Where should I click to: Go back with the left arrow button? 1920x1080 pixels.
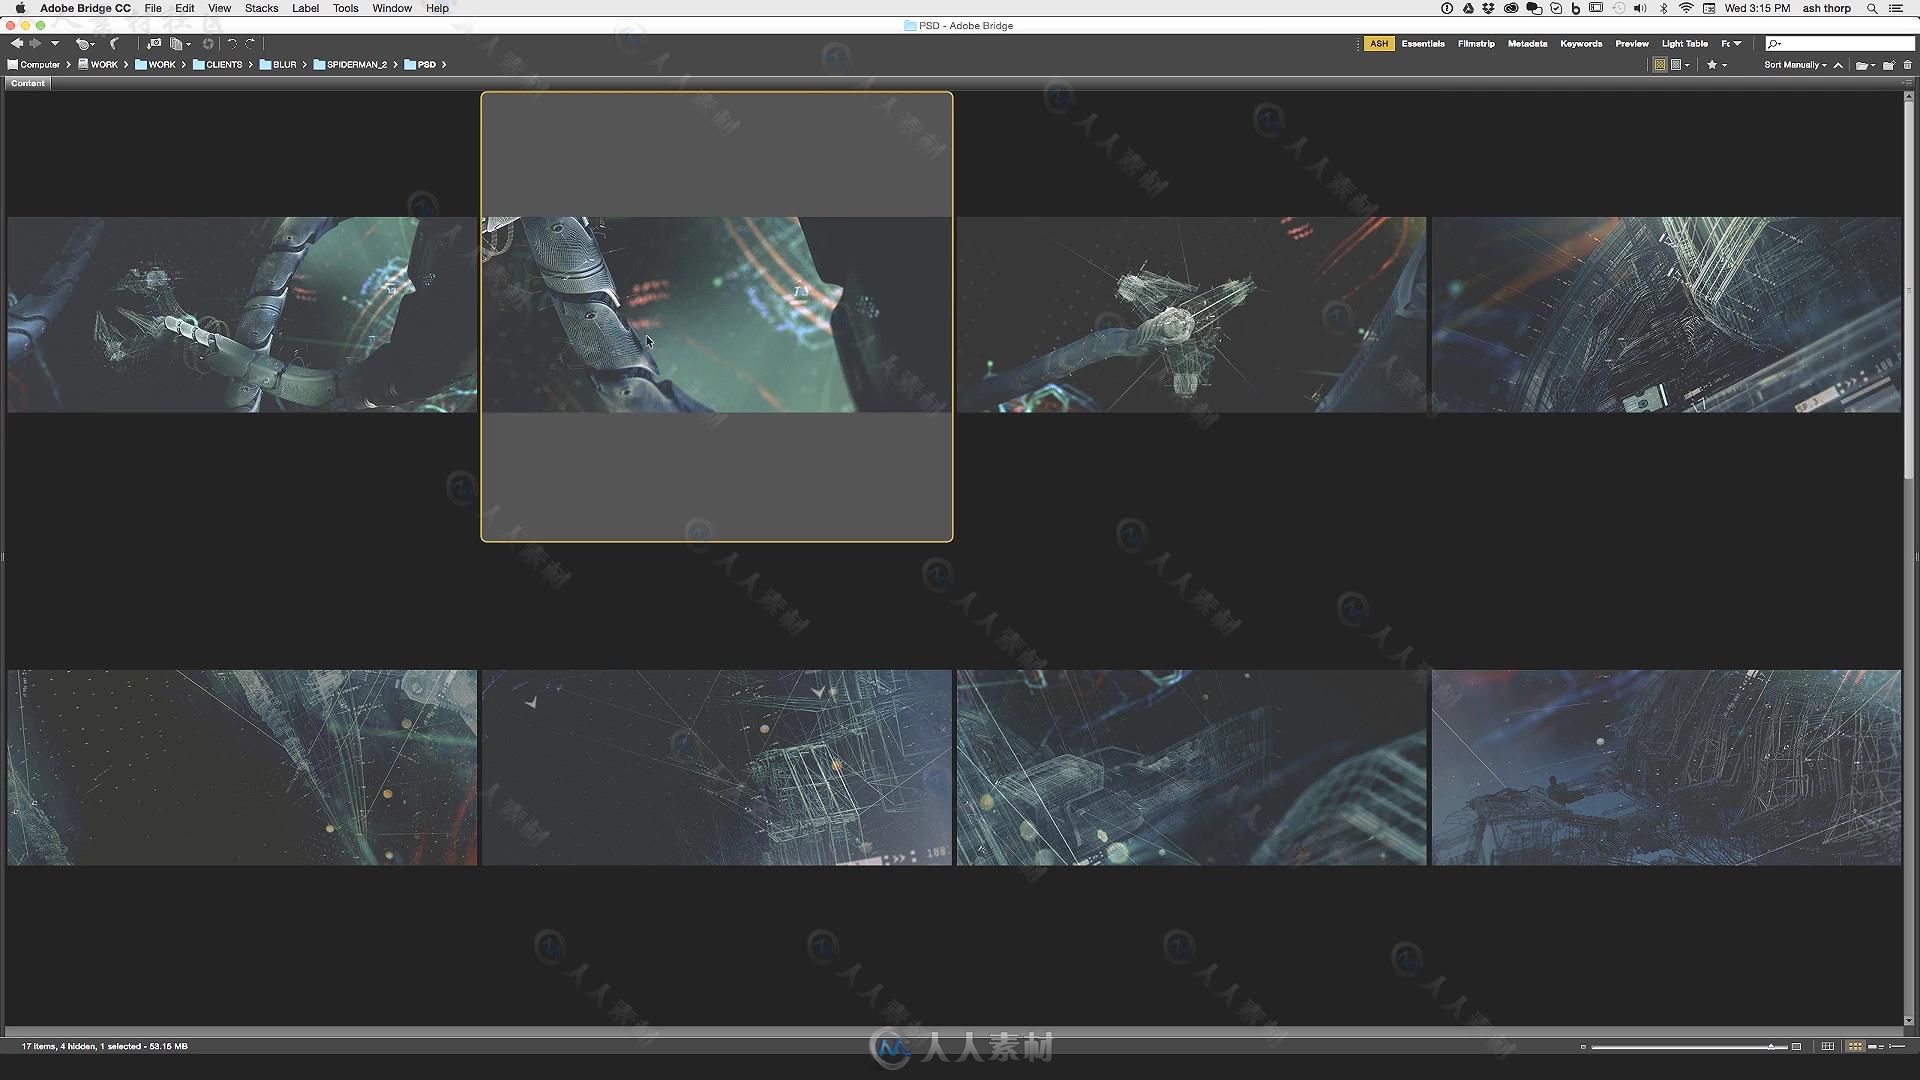pyautogui.click(x=17, y=43)
